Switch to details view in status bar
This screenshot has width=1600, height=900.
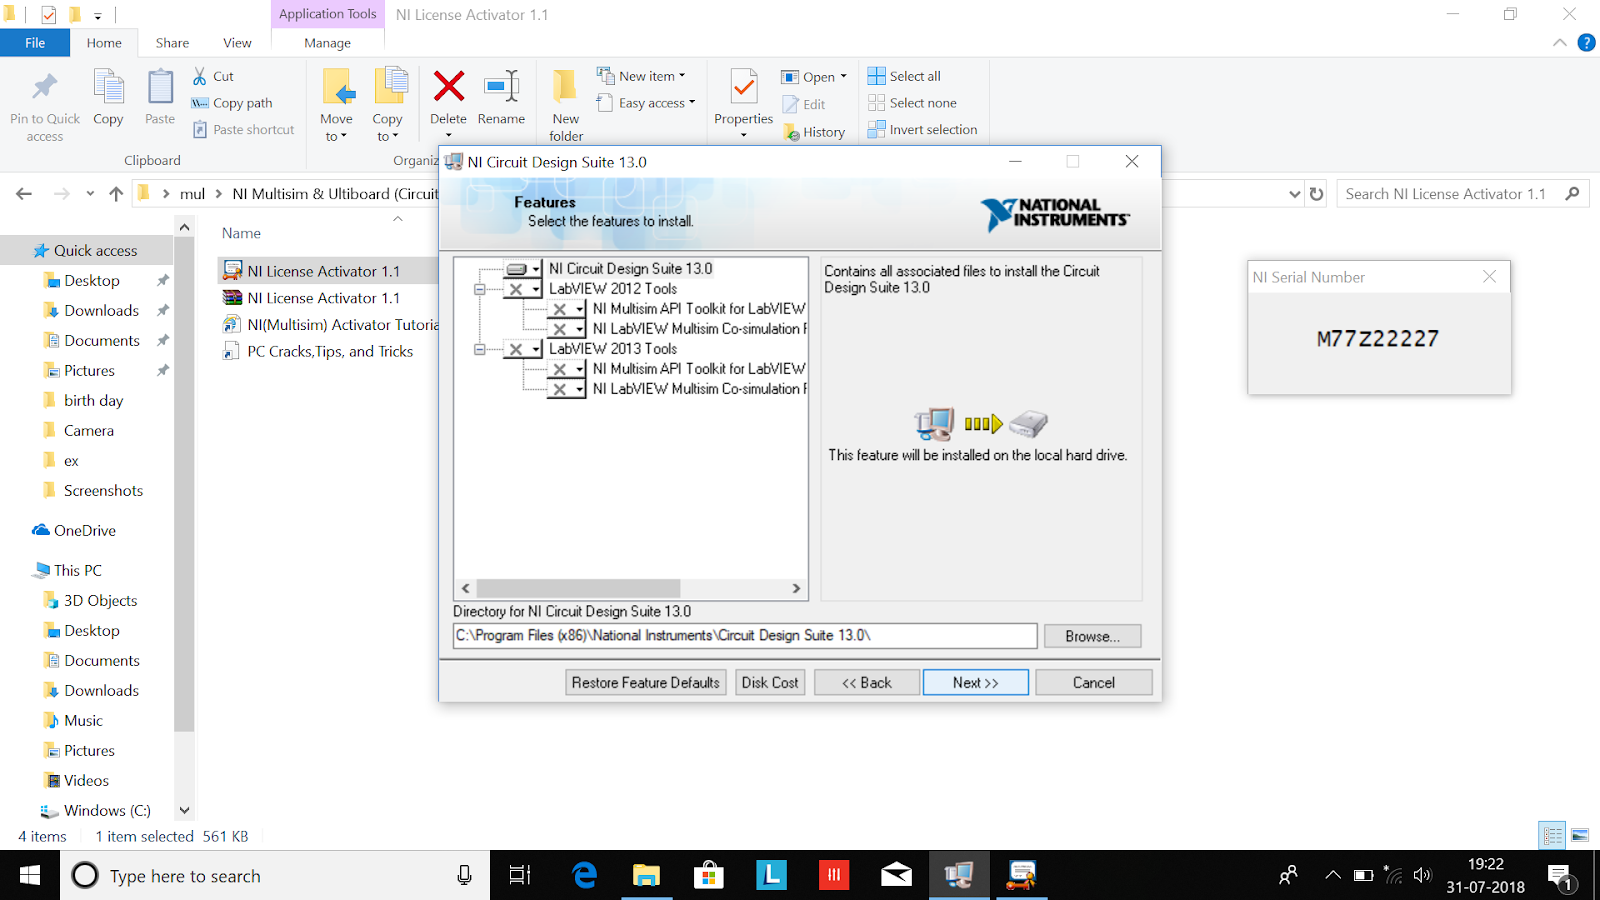coord(1552,835)
